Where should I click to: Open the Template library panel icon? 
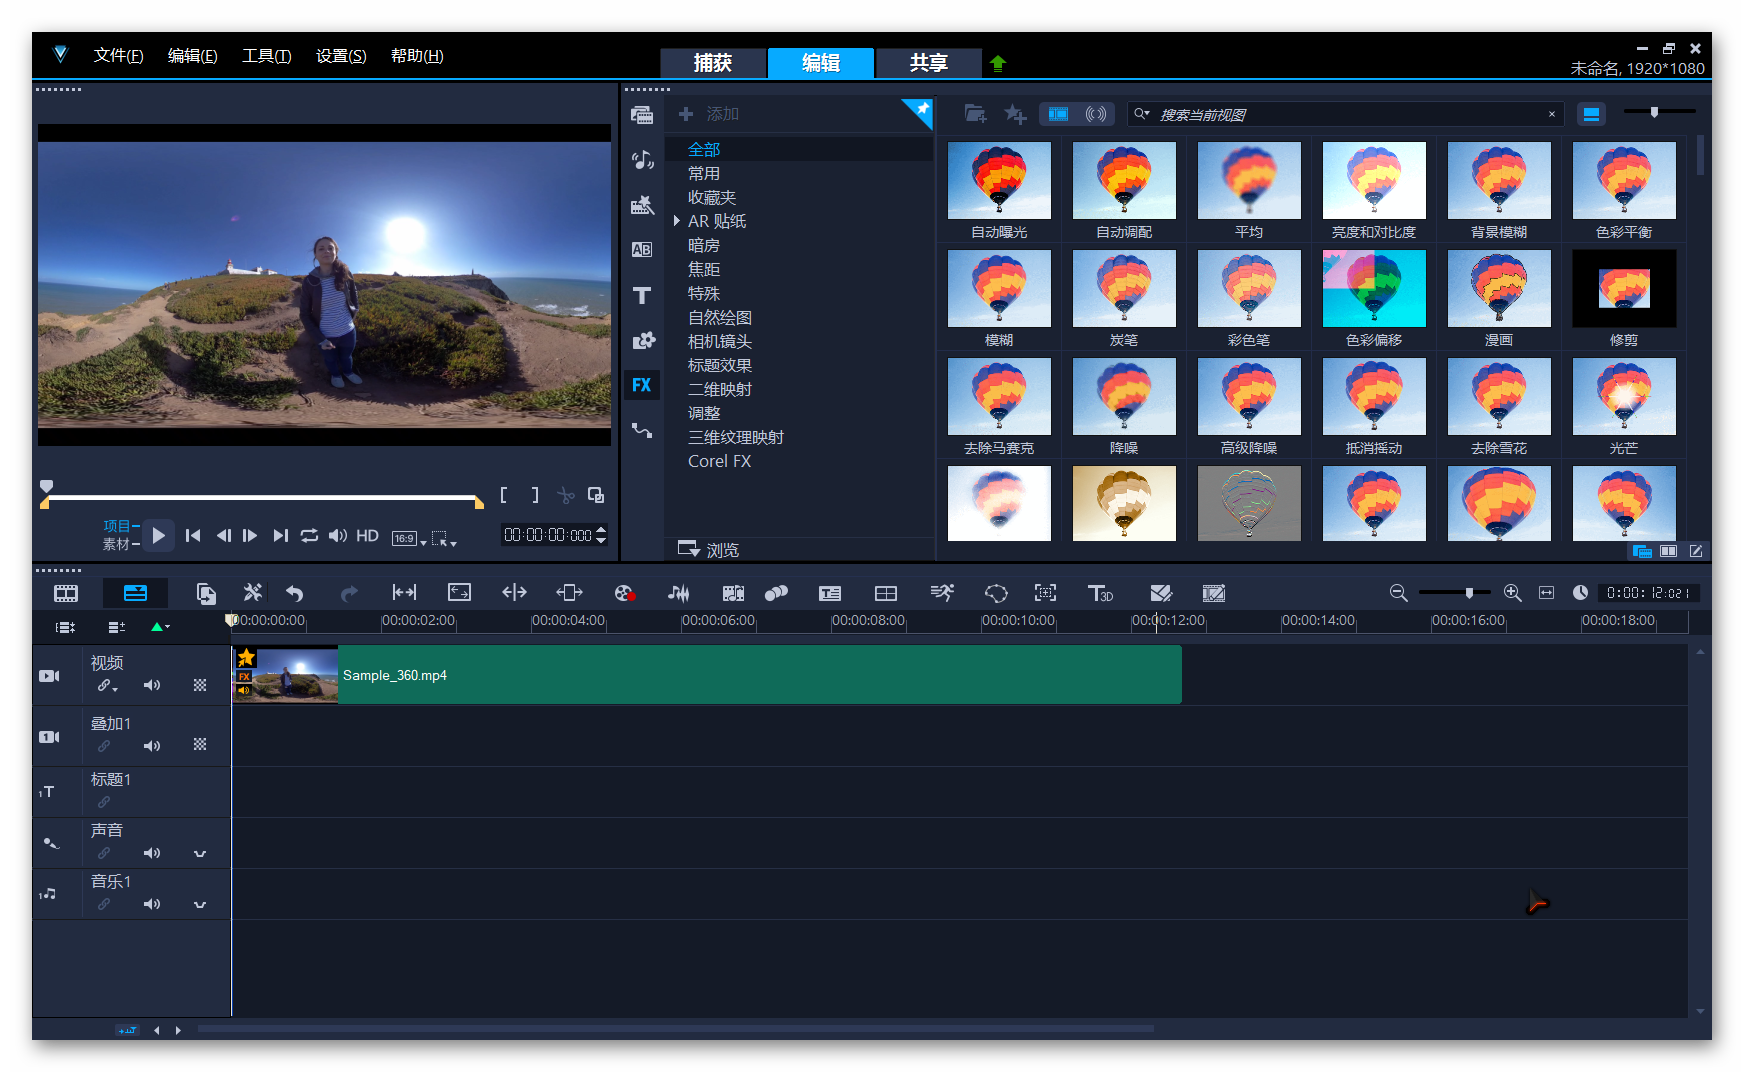(x=642, y=205)
